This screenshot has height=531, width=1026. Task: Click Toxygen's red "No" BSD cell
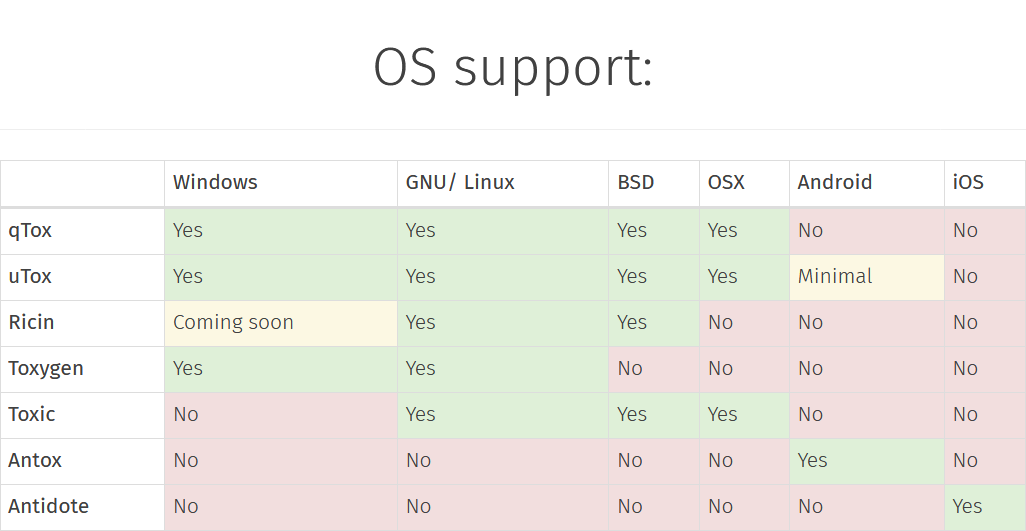point(630,369)
